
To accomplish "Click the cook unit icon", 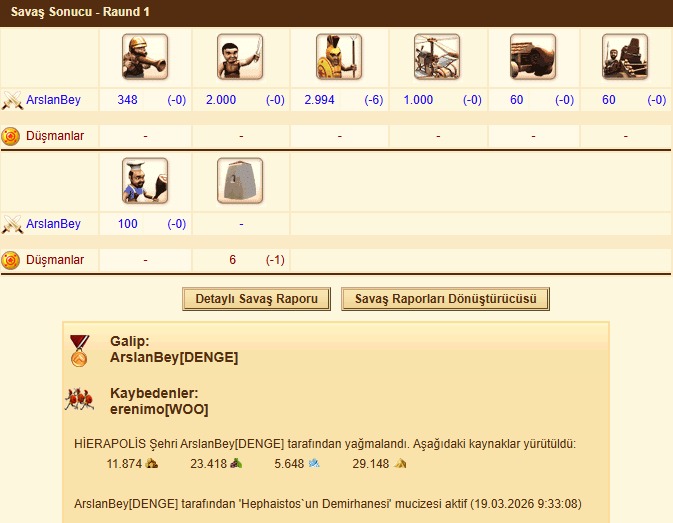I will pyautogui.click(x=145, y=181).
